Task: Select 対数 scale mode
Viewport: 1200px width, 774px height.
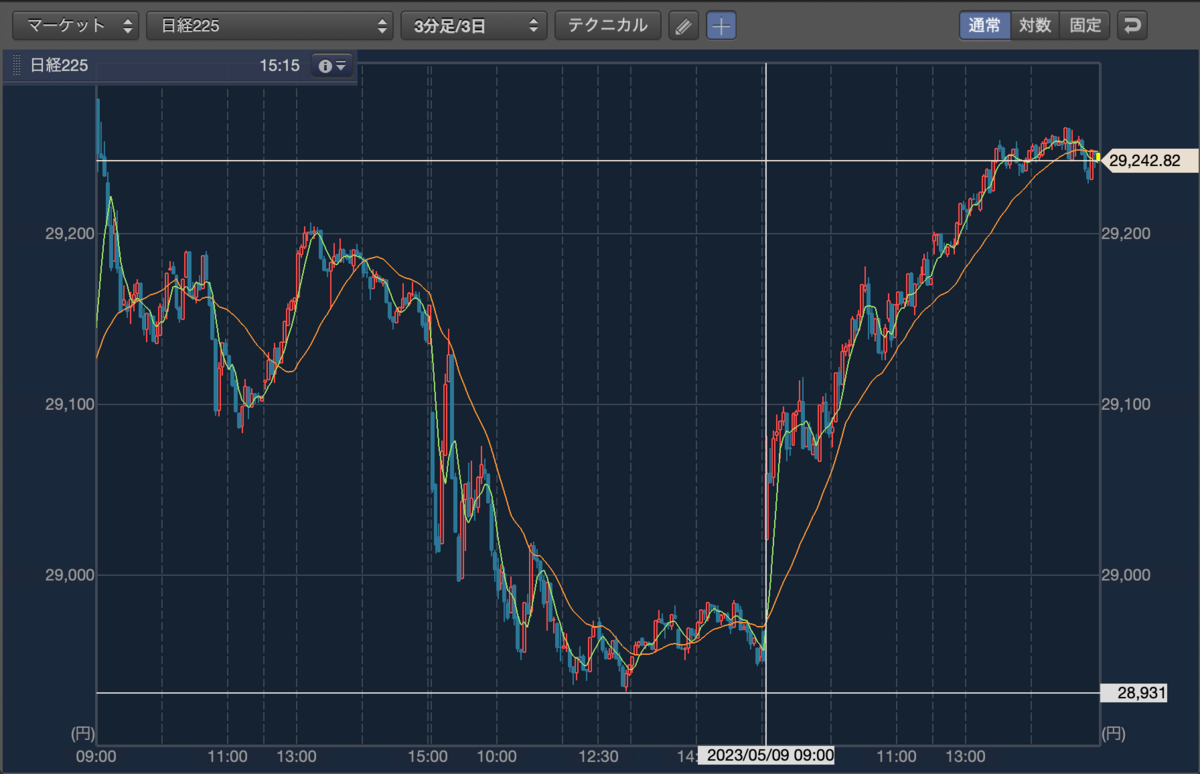Action: (x=1035, y=25)
